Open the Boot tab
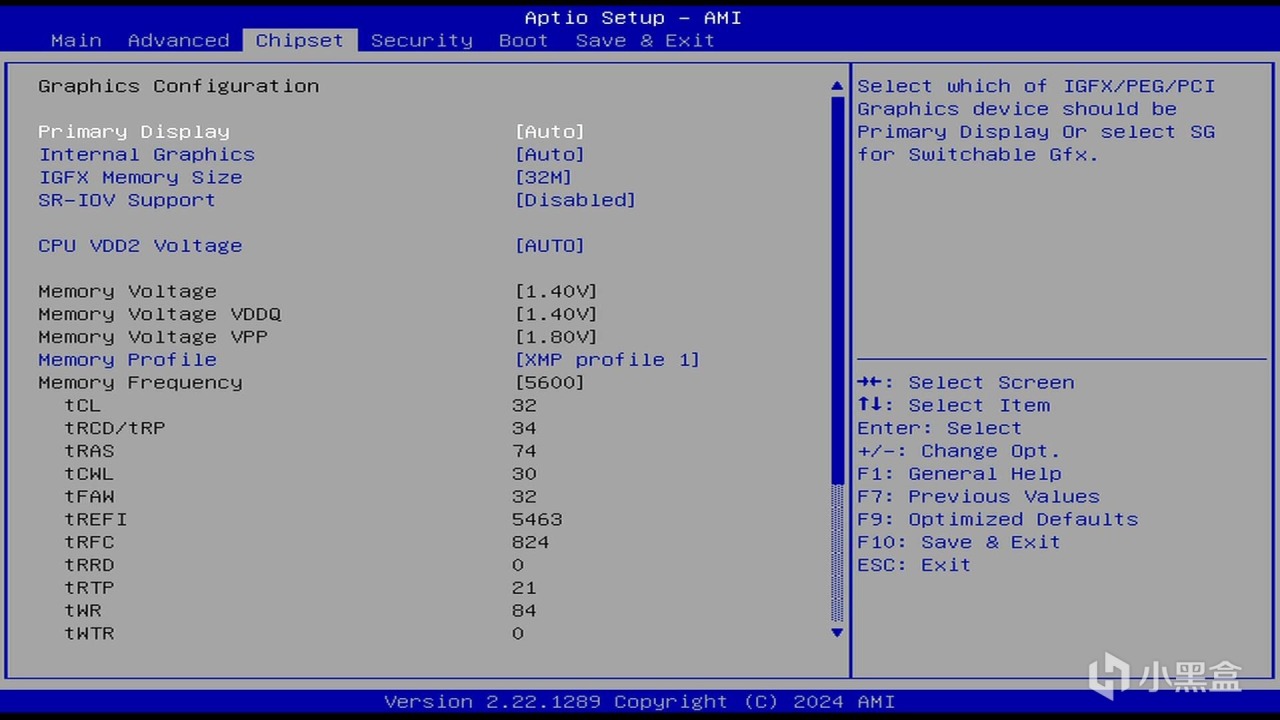 coord(524,40)
